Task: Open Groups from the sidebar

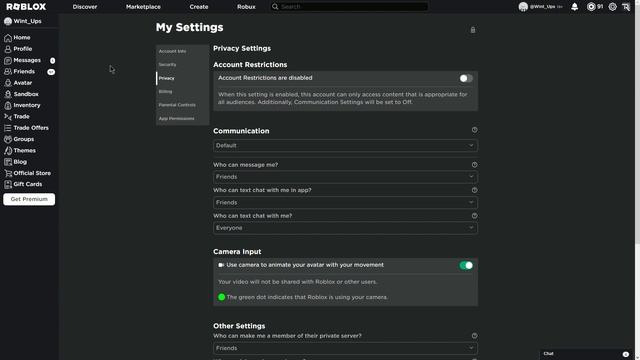Action: point(19,139)
